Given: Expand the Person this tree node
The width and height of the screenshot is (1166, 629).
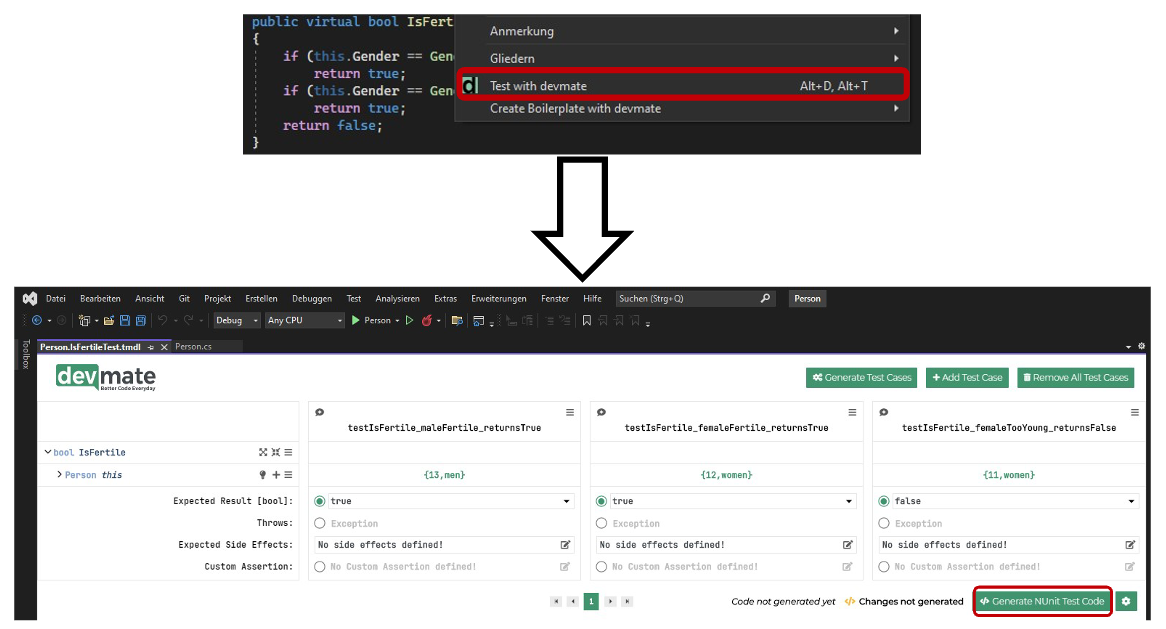Looking at the screenshot, I should pos(59,474).
